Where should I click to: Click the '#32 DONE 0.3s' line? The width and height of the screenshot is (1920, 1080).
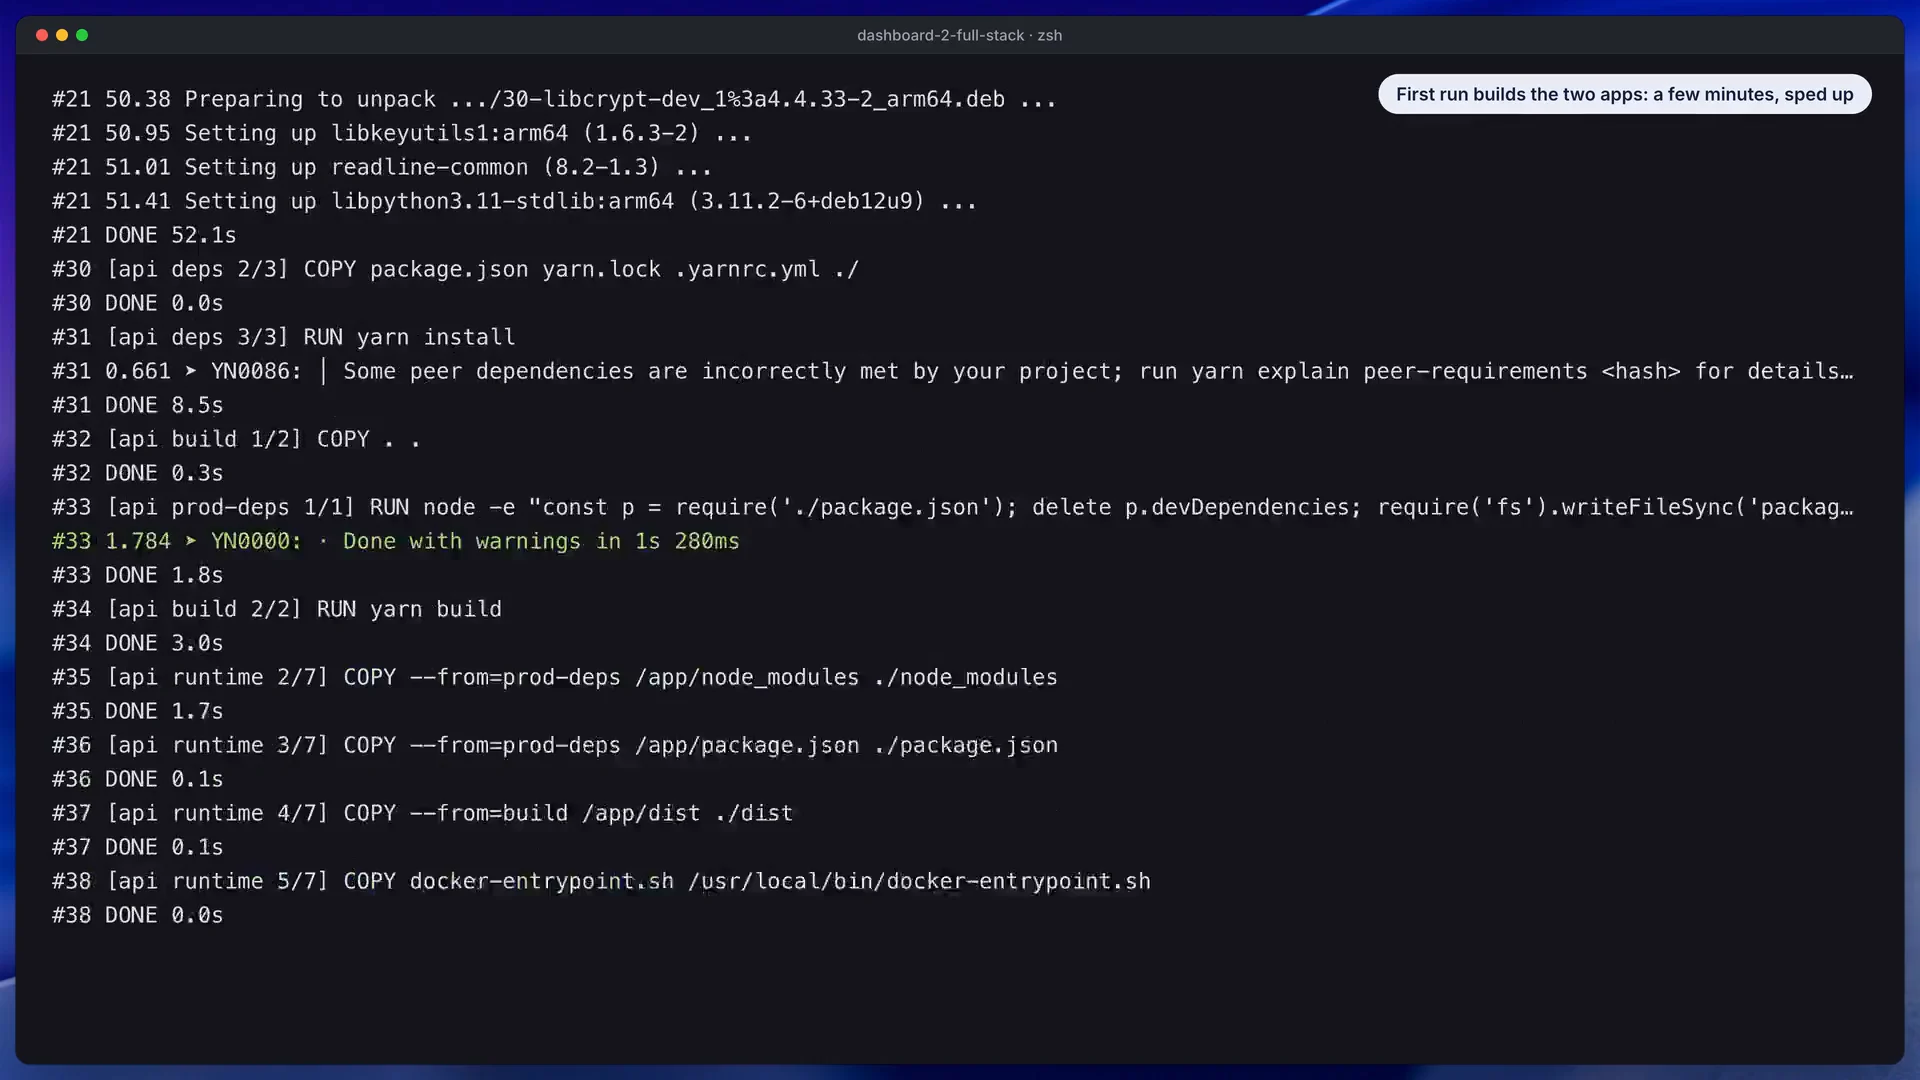pos(138,473)
